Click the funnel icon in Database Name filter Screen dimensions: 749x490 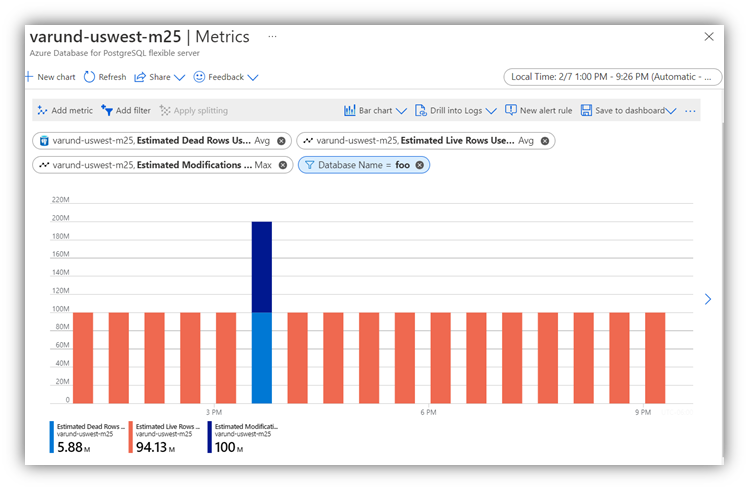pos(310,165)
